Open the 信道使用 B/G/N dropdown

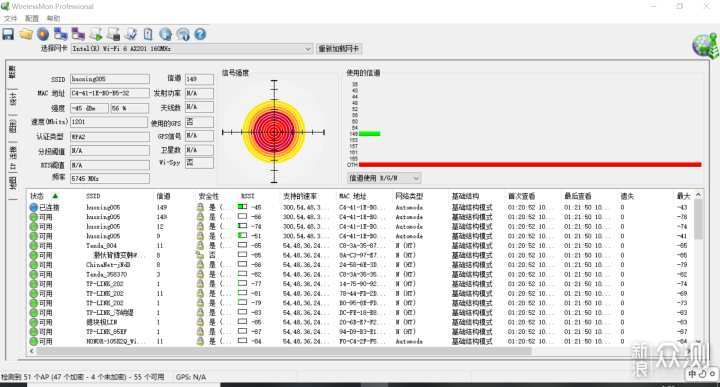[x=384, y=178]
